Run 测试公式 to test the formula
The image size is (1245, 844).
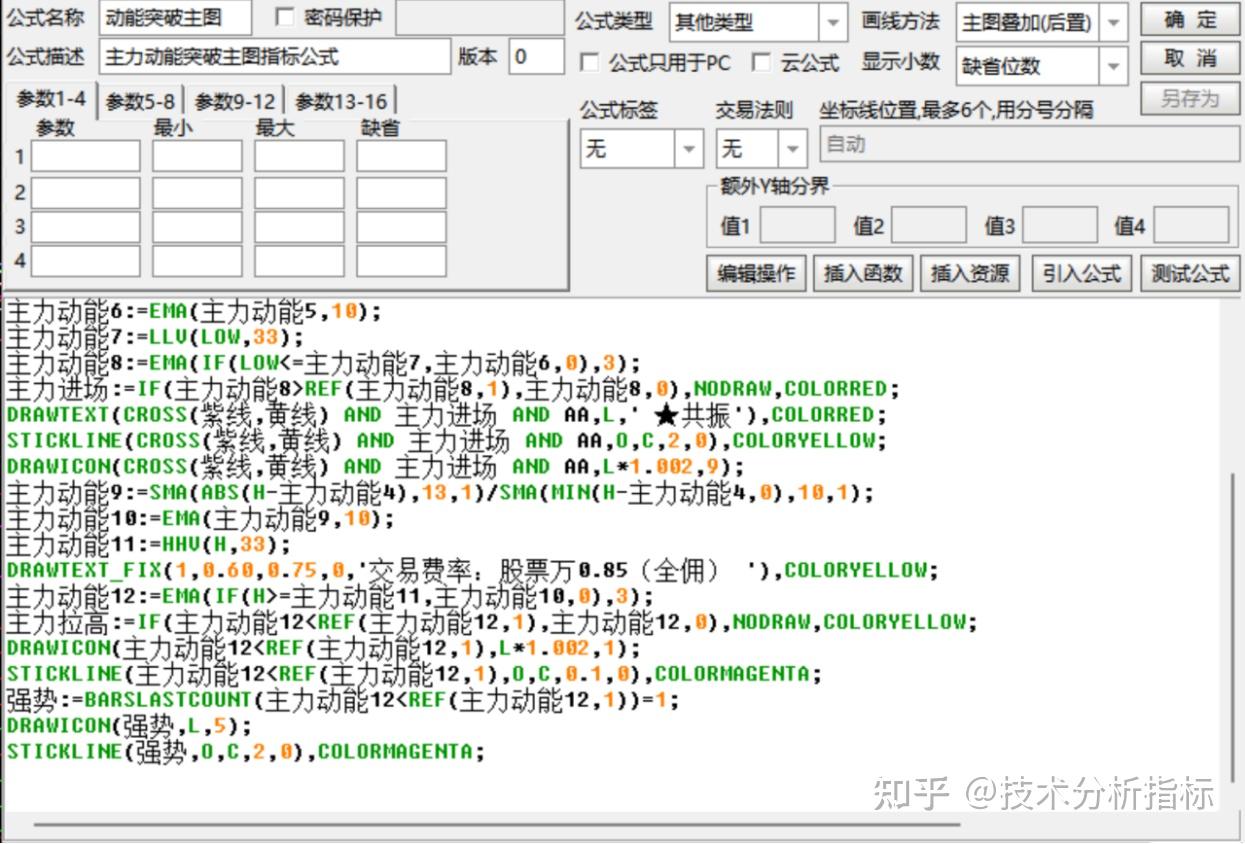click(x=1189, y=273)
